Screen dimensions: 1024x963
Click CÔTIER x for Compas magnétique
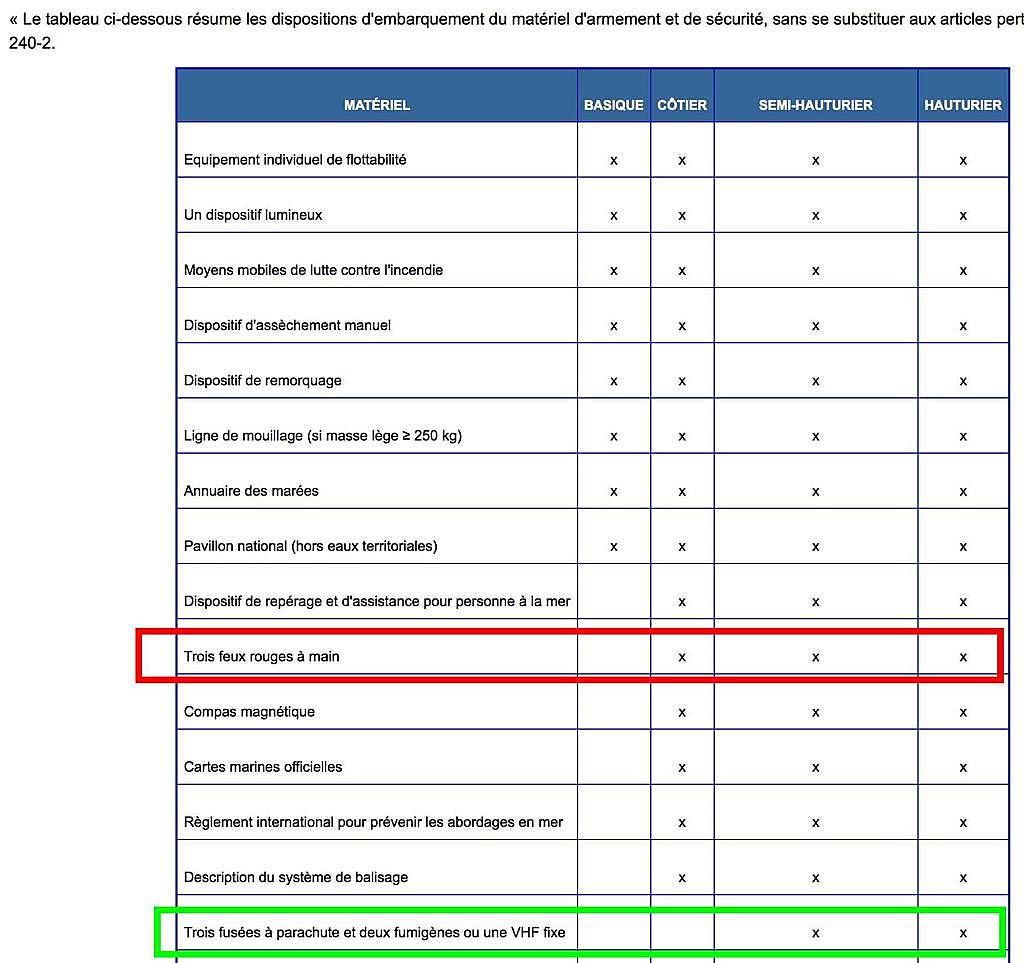(682, 713)
